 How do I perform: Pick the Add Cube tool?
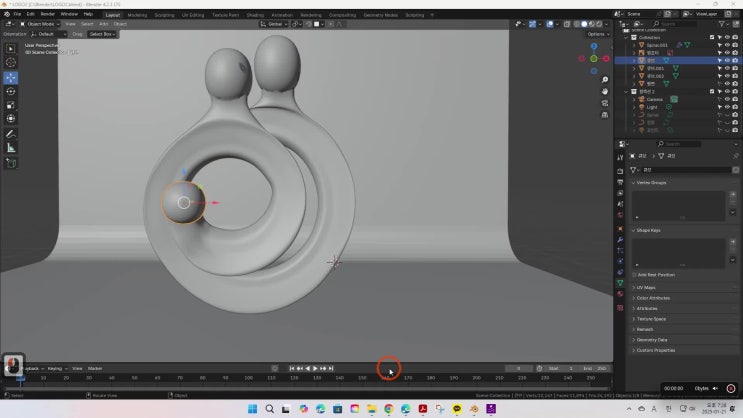click(x=11, y=162)
